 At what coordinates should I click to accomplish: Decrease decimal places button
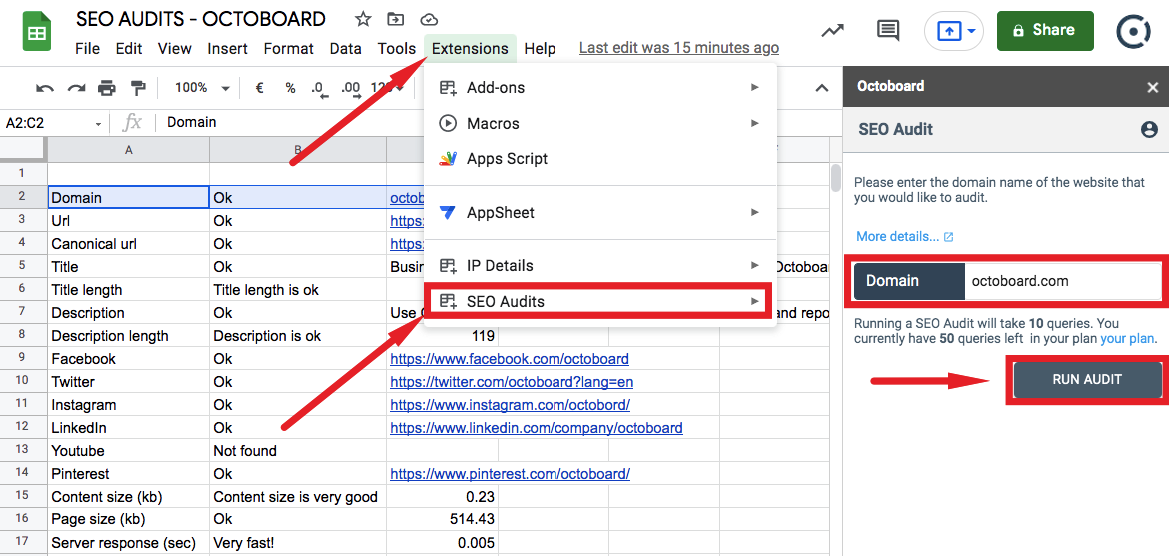coord(318,89)
